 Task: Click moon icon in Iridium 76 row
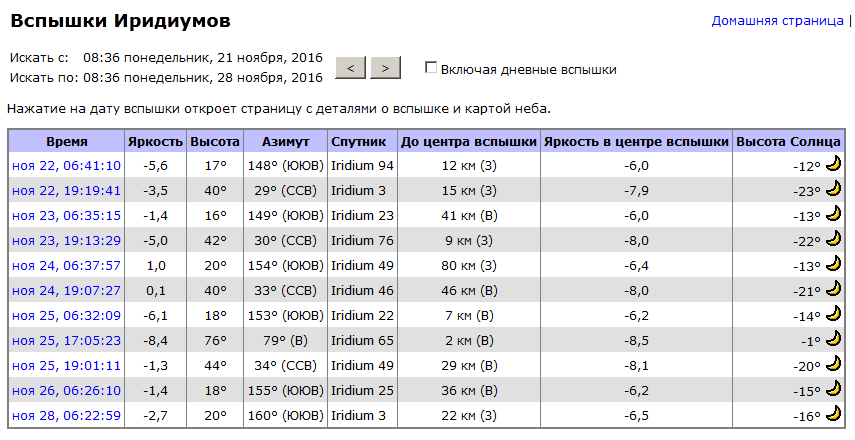click(x=833, y=238)
